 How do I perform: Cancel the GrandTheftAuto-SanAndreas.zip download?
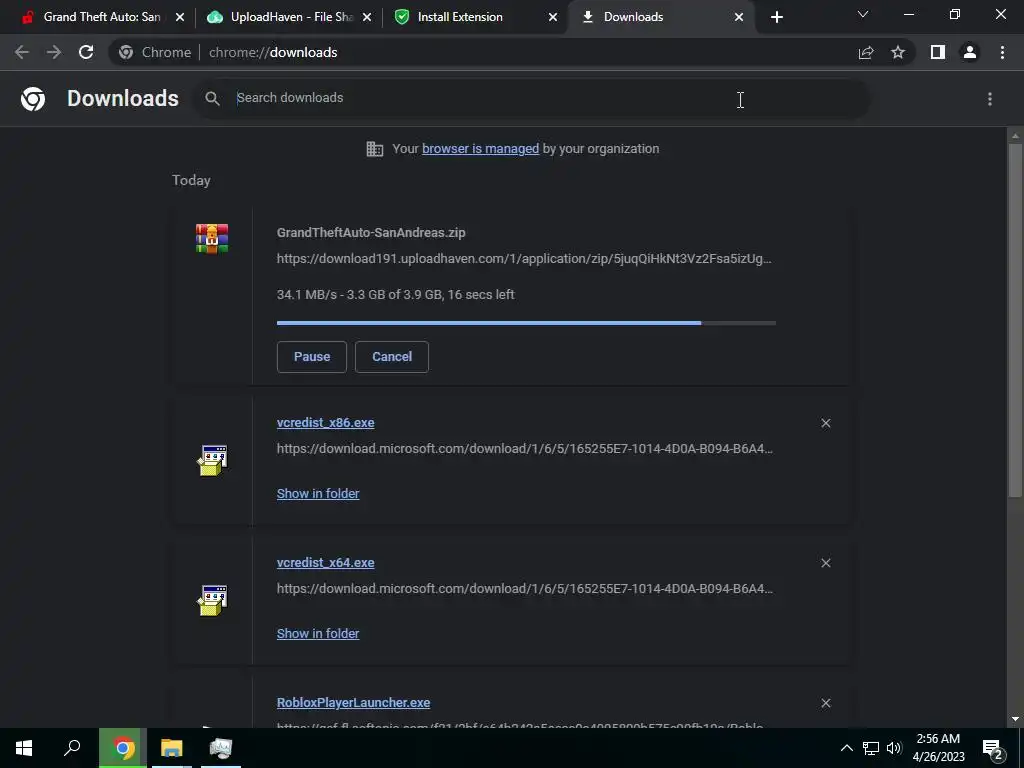[x=392, y=357]
